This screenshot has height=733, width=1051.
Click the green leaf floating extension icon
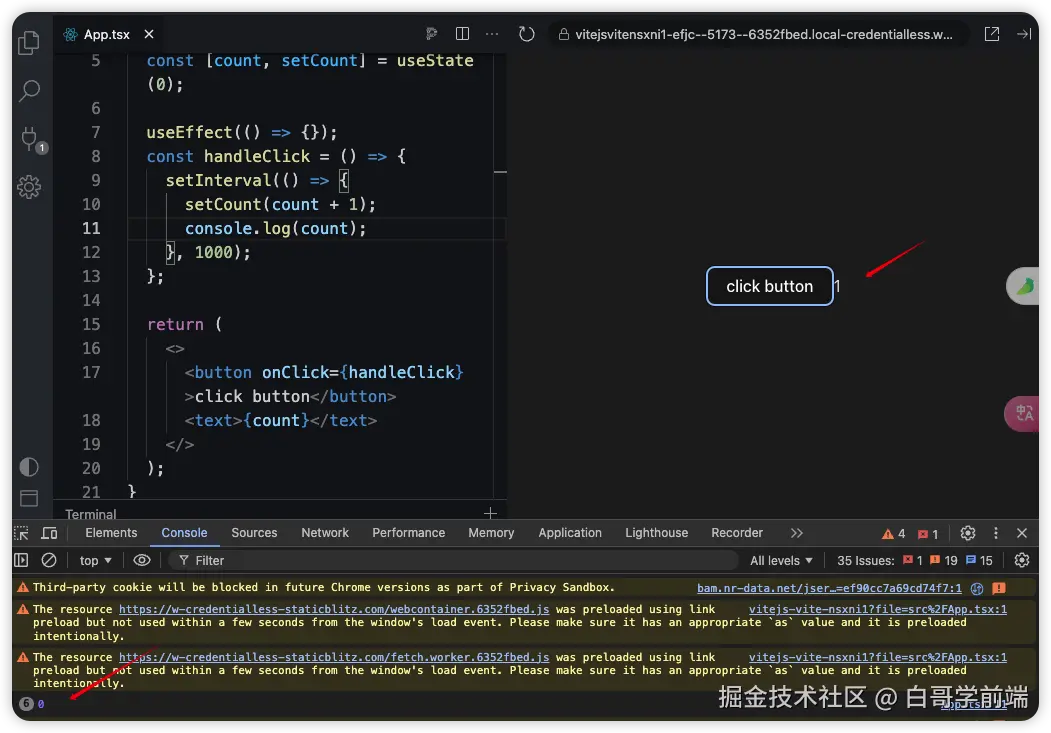tap(1024, 286)
